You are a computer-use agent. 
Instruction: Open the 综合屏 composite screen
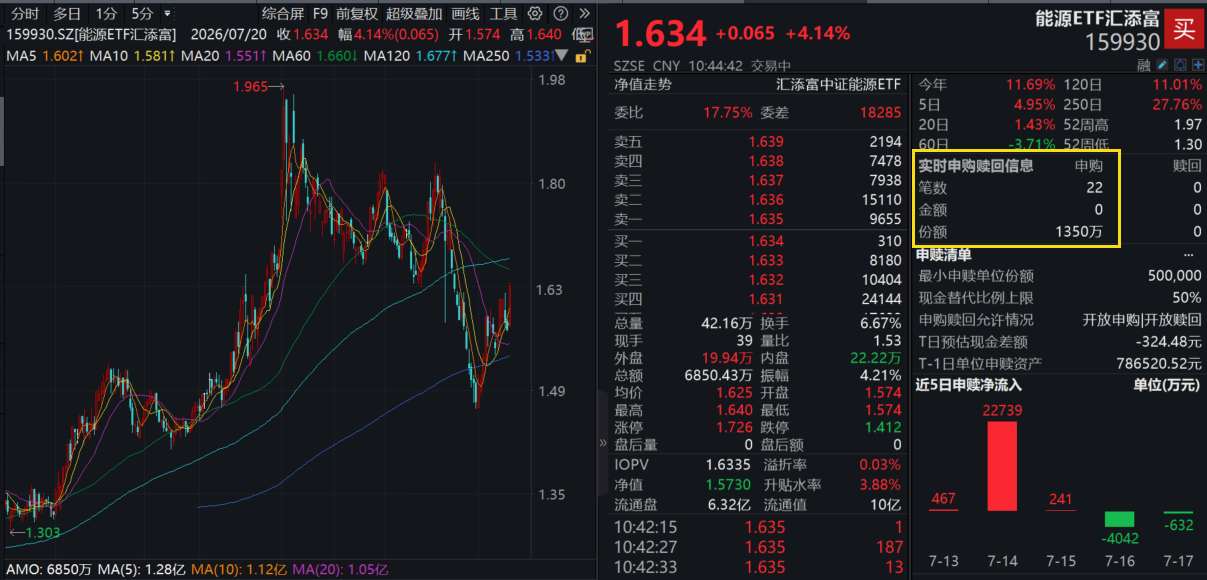(283, 14)
